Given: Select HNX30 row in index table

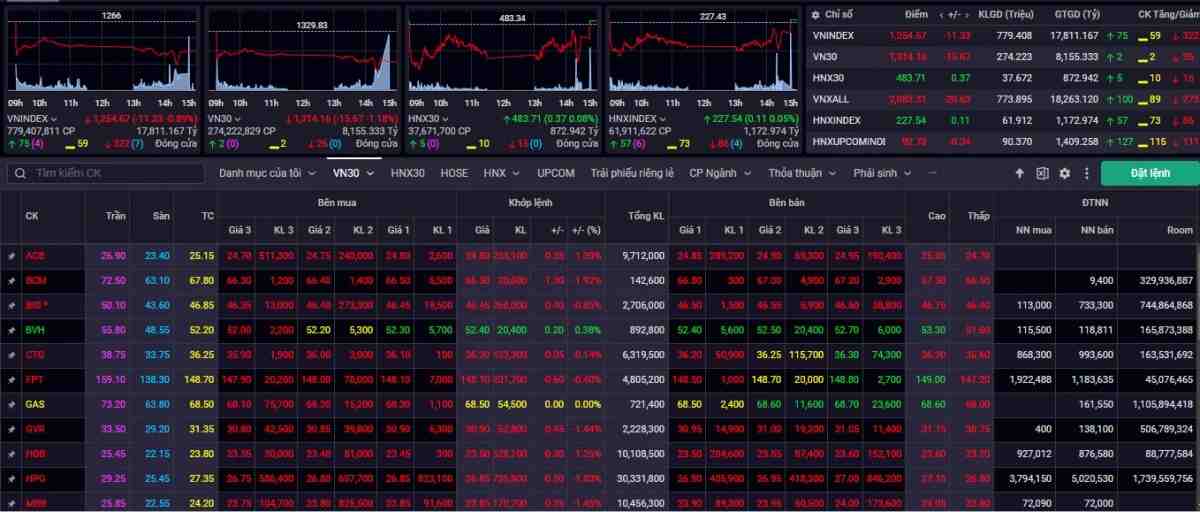Looking at the screenshot, I should (x=1003, y=78).
